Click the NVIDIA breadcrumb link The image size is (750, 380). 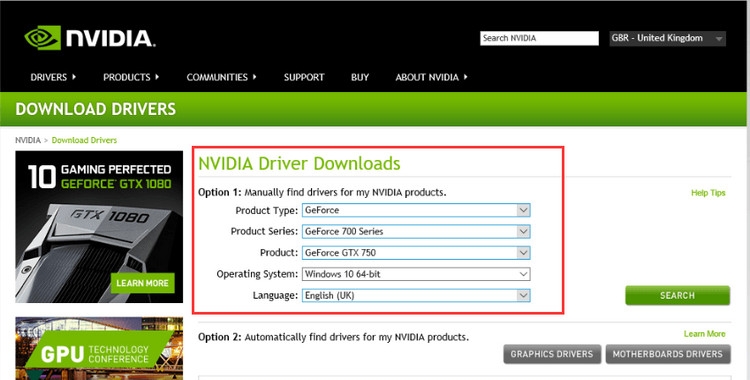pos(28,140)
